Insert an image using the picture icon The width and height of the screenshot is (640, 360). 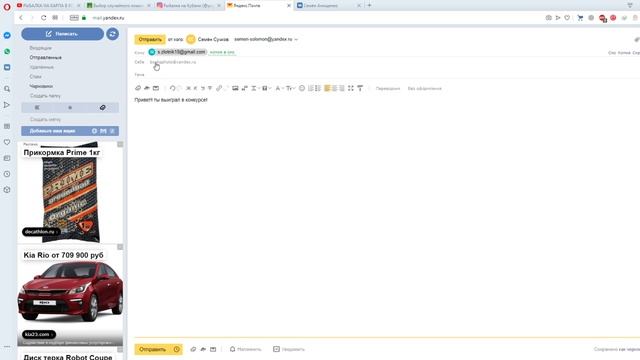click(x=235, y=88)
